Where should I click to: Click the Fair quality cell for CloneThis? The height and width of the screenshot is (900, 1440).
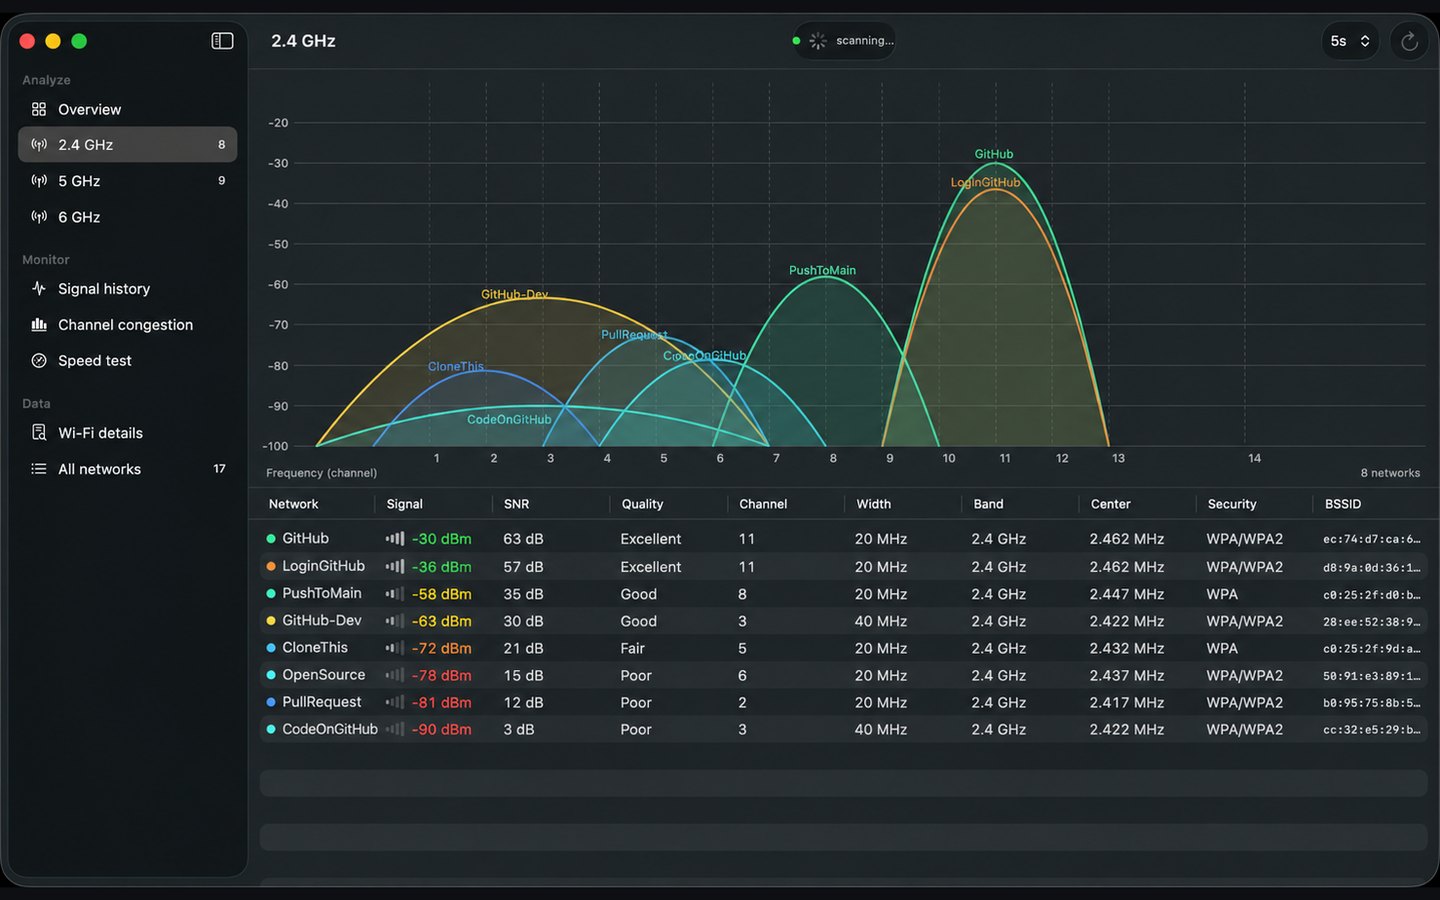click(632, 648)
